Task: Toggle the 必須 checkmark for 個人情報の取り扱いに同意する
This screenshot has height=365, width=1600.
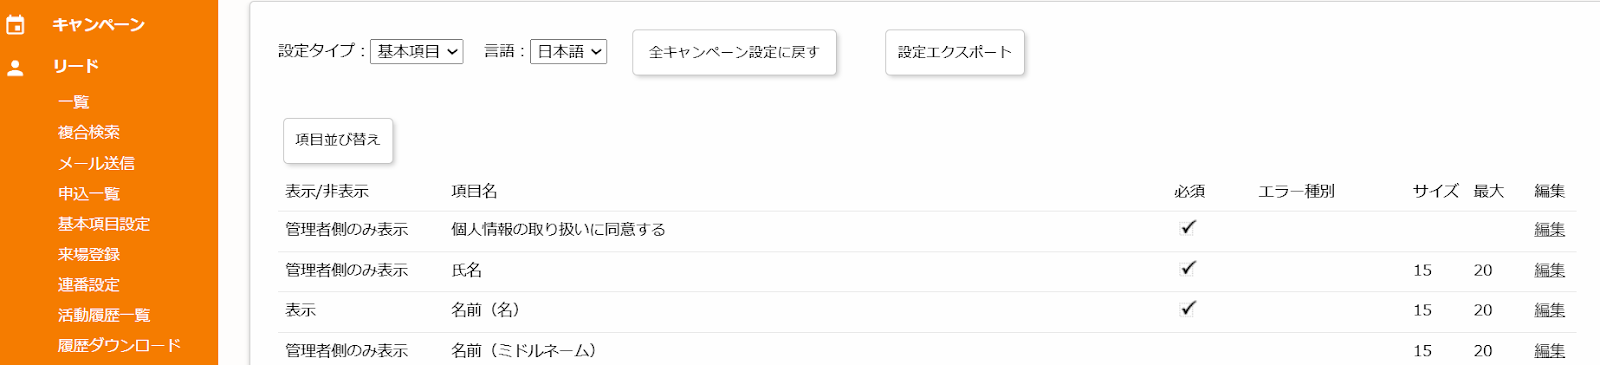Action: [1188, 228]
